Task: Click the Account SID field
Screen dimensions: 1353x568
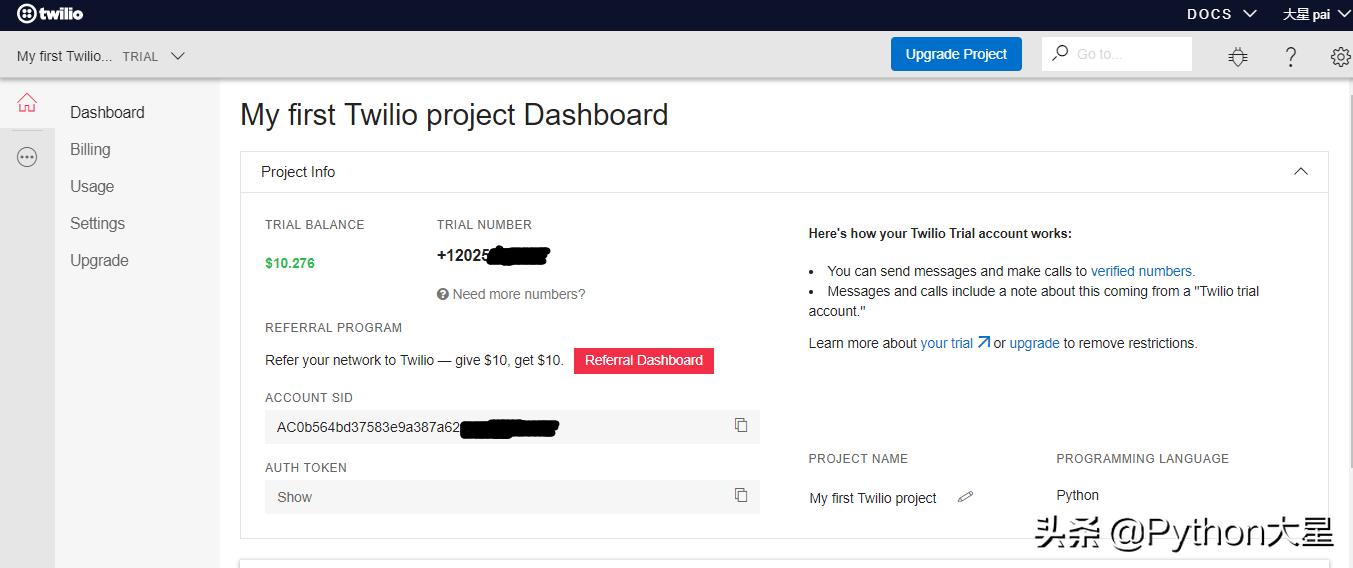Action: pyautogui.click(x=512, y=427)
